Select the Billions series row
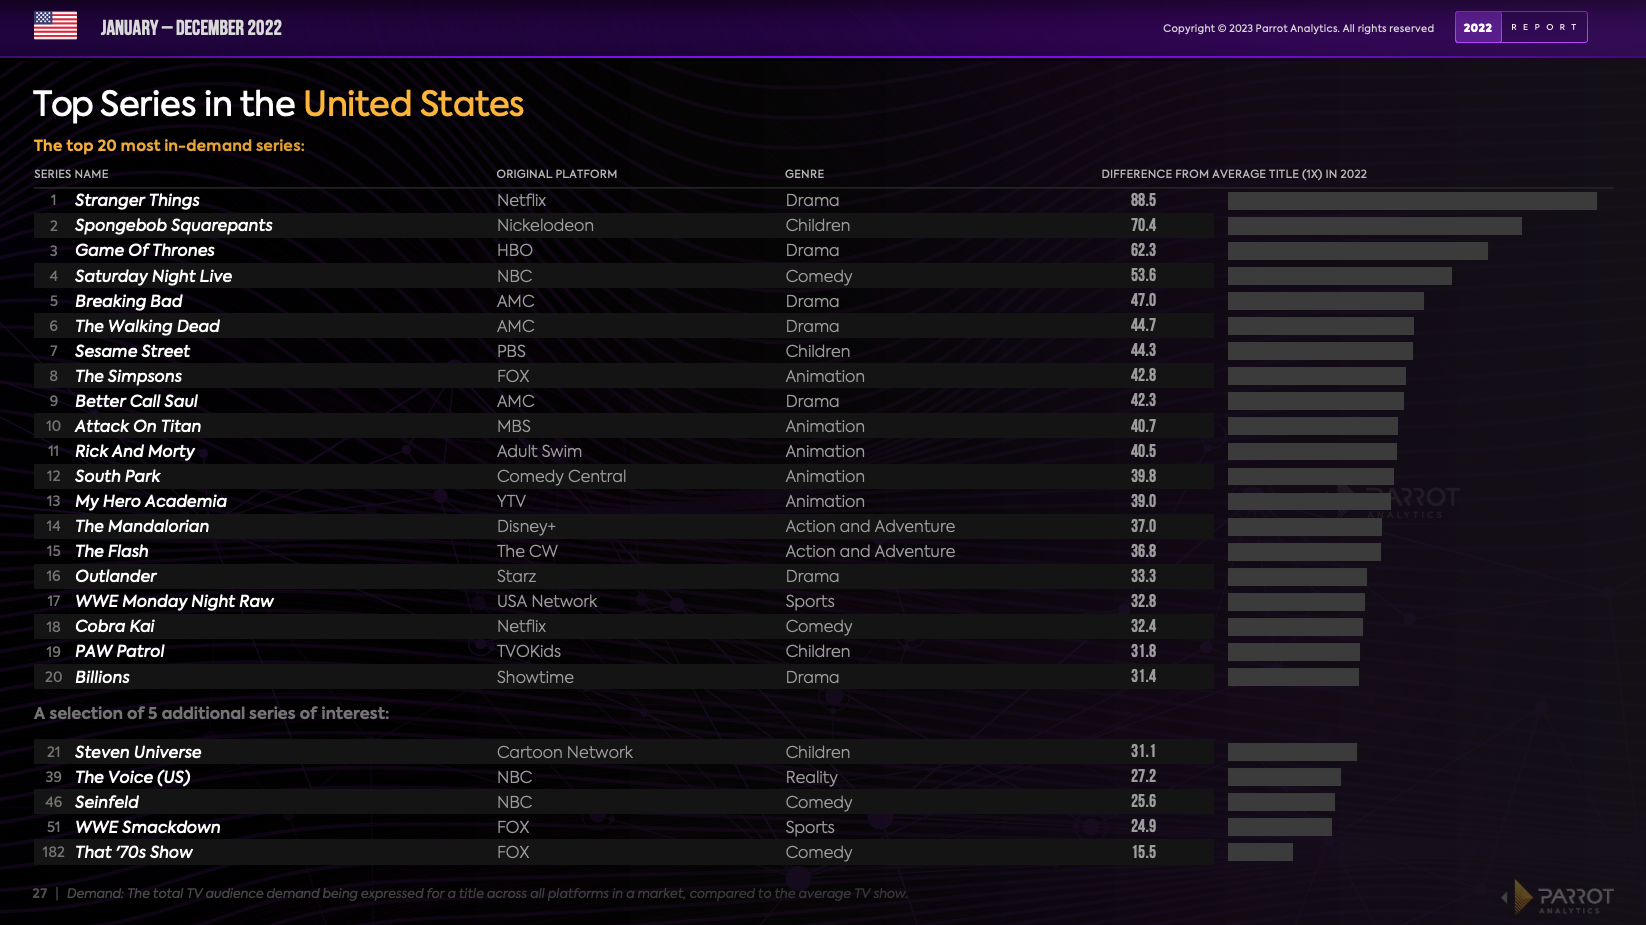Screen dimensions: 1646x925 pos(102,678)
